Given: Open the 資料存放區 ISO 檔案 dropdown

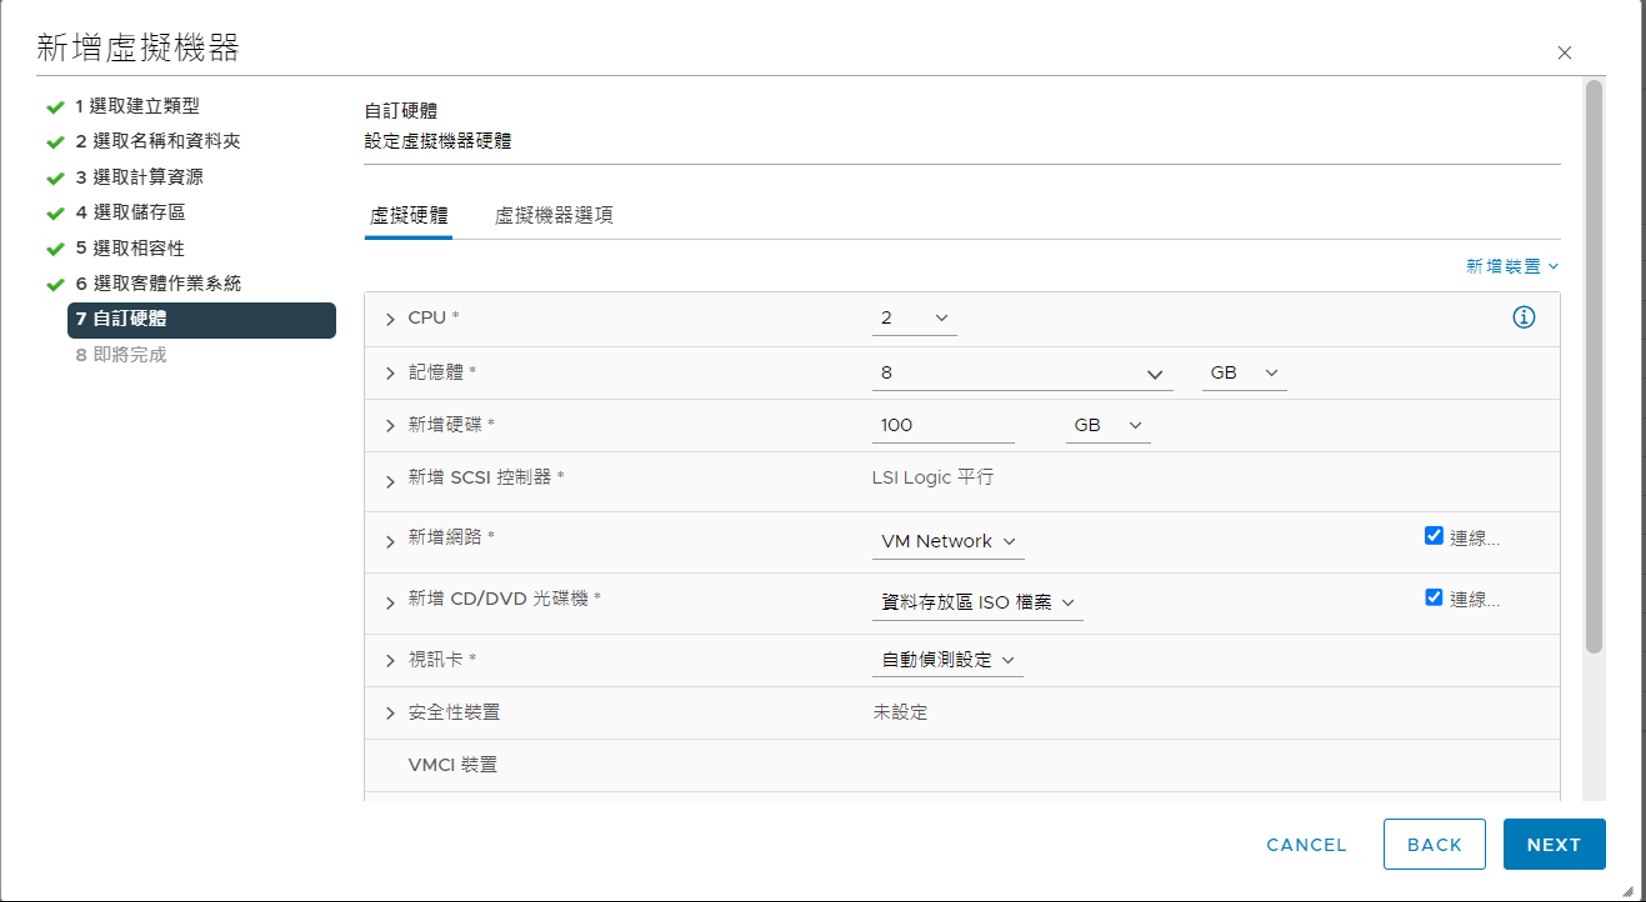Looking at the screenshot, I should click(x=977, y=602).
